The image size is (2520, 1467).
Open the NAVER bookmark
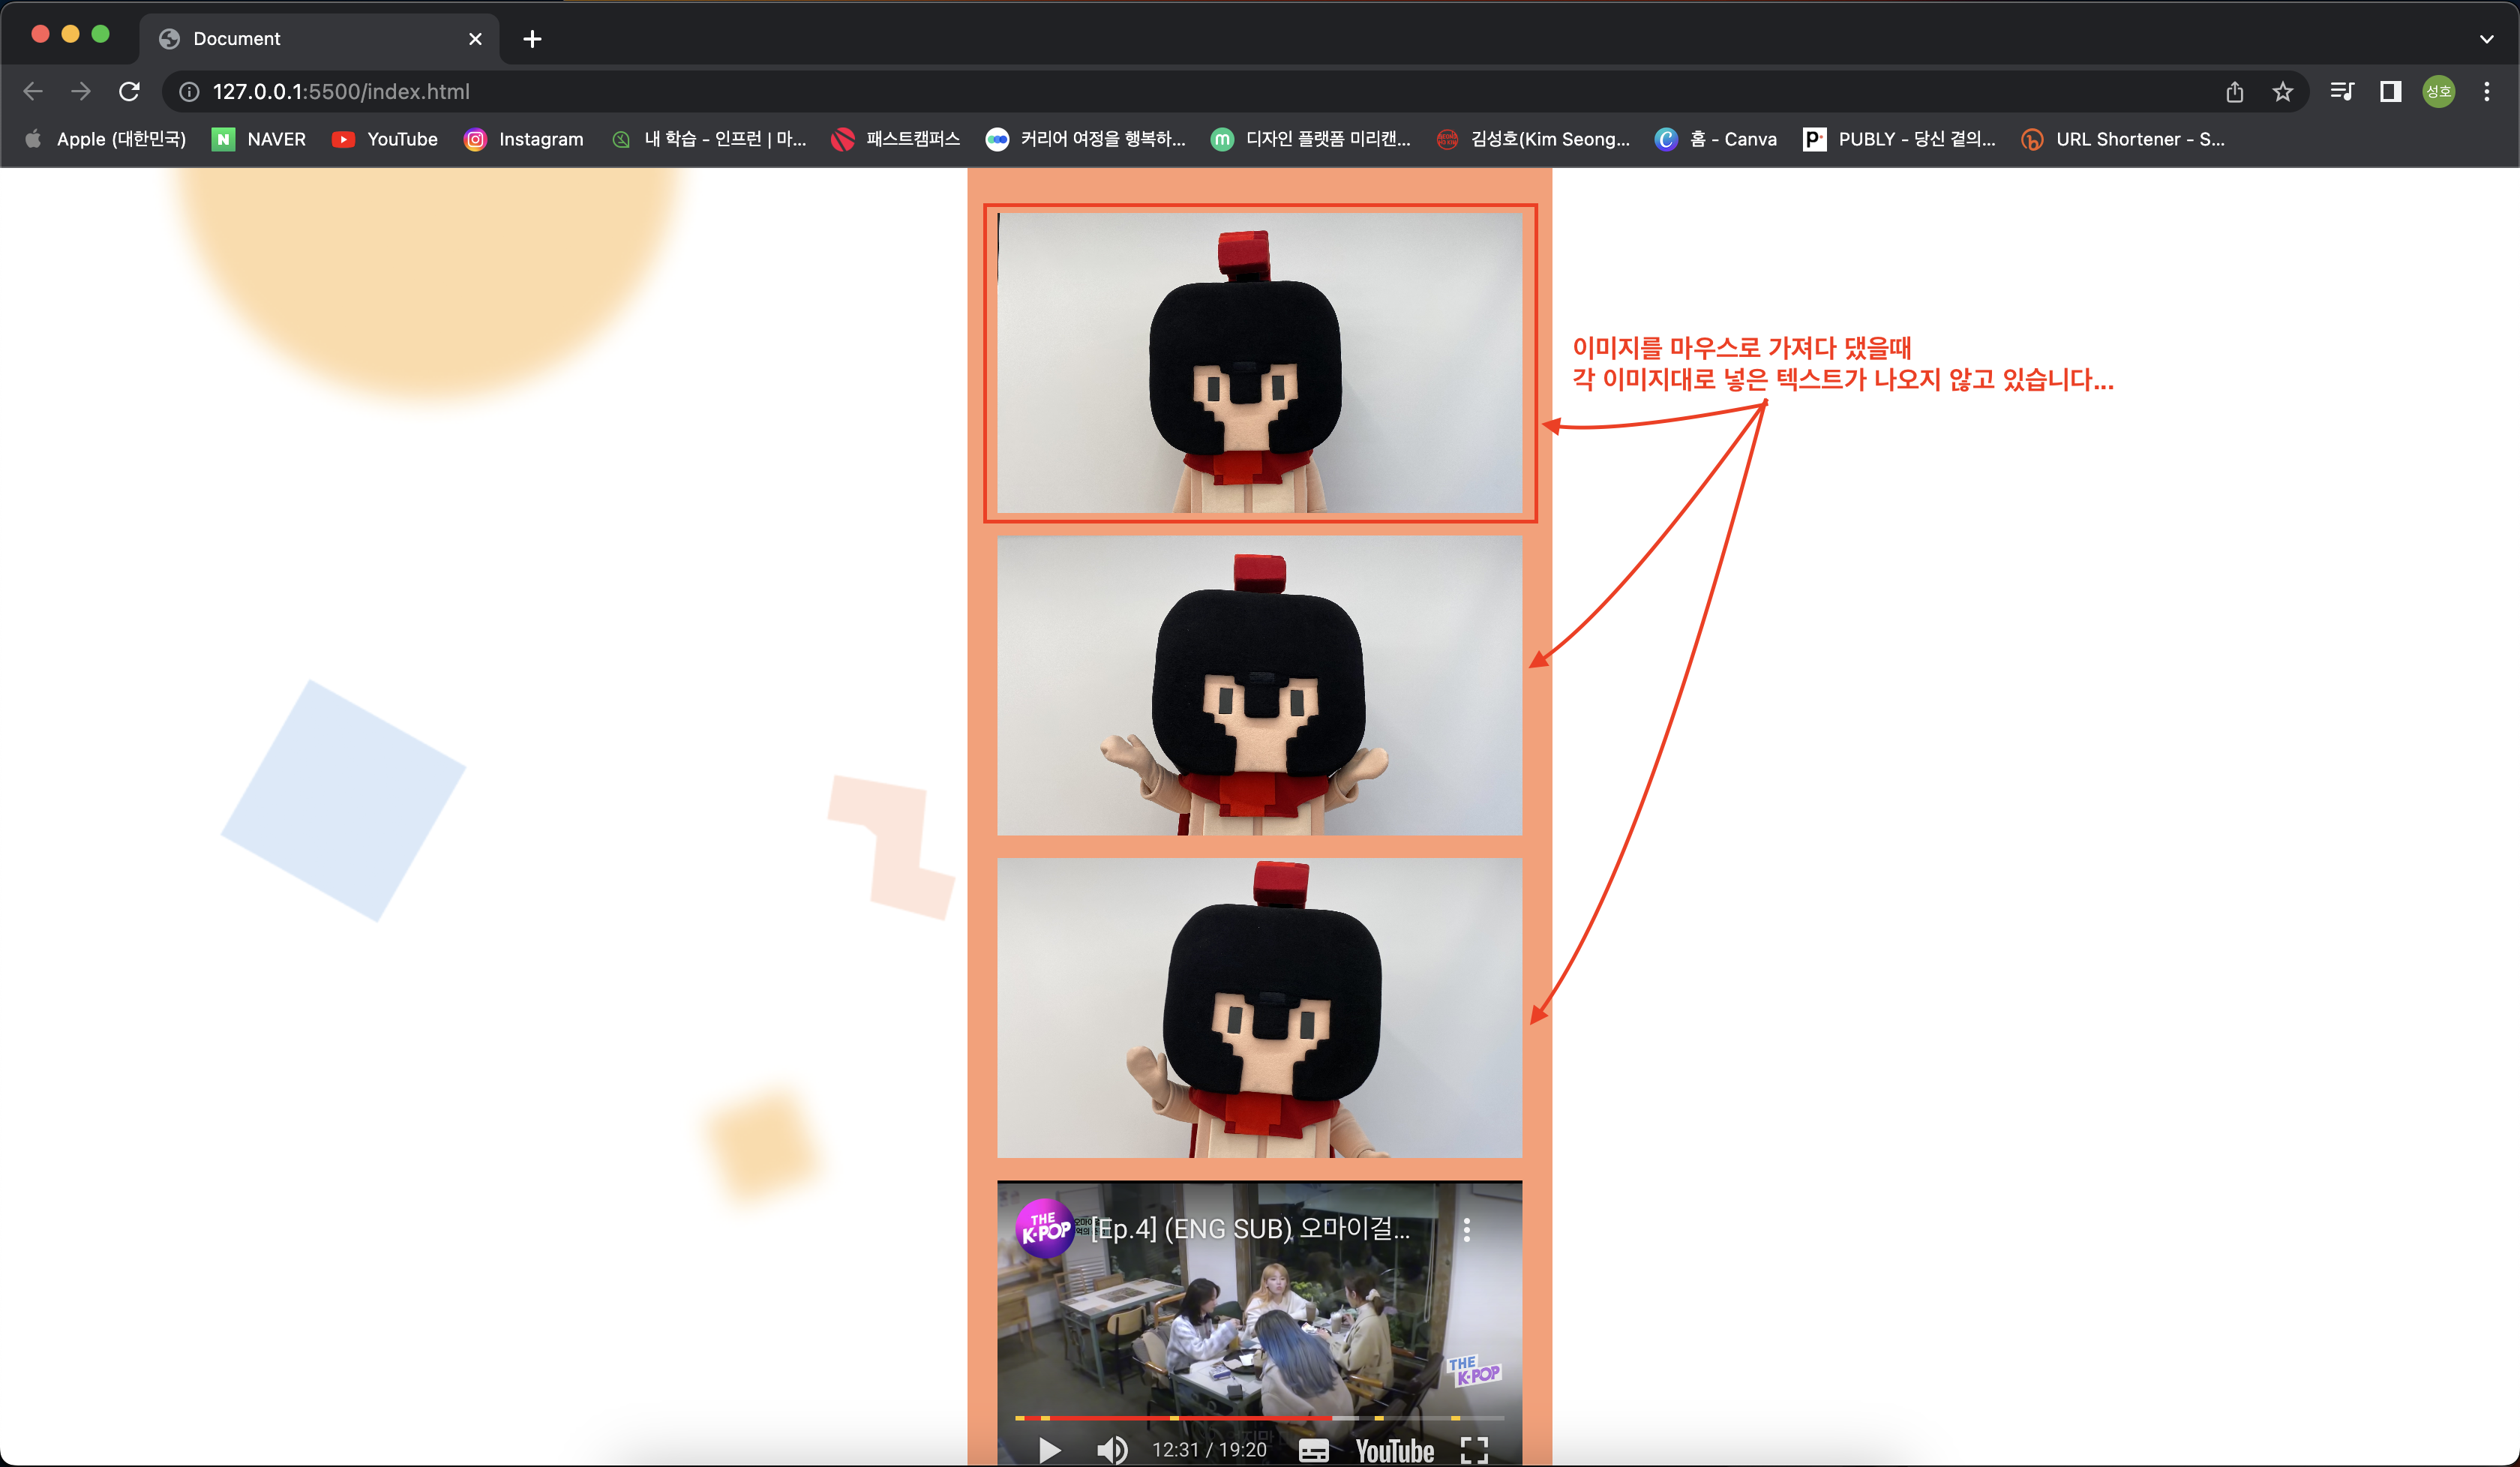tap(259, 139)
